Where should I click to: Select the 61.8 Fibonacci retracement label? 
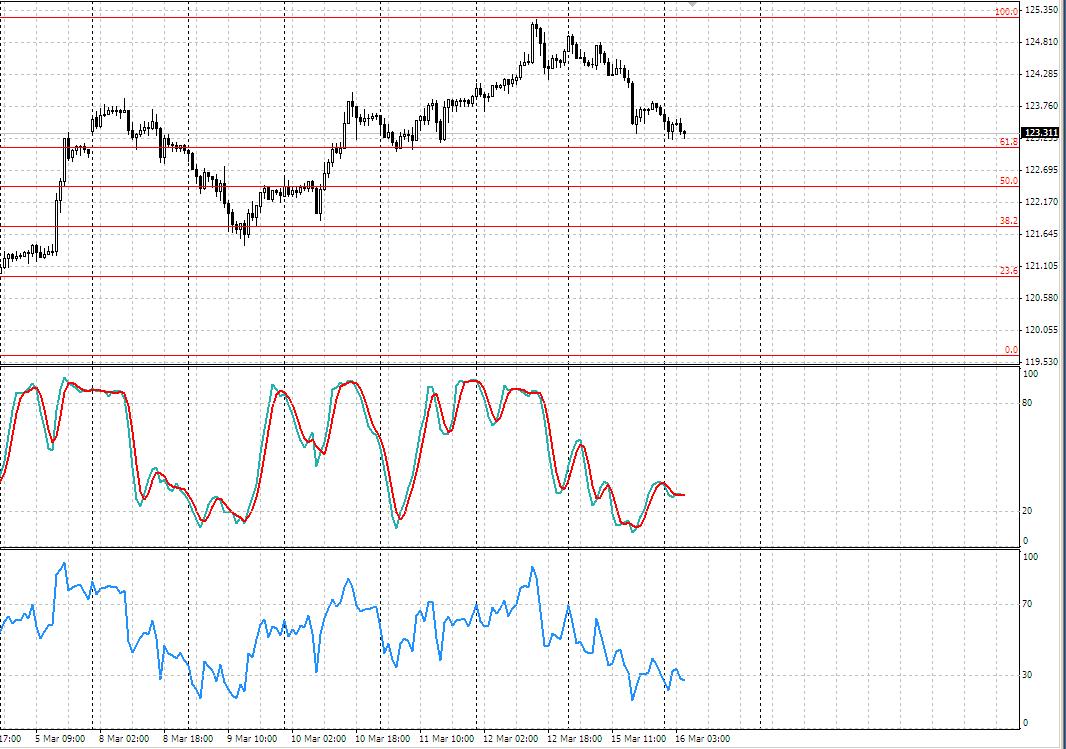[x=1009, y=141]
